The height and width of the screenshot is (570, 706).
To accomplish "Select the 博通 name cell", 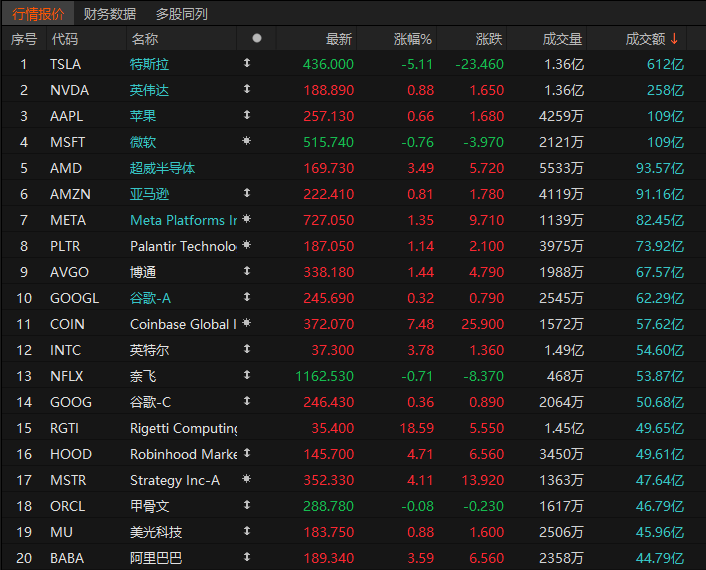I will pos(143,272).
